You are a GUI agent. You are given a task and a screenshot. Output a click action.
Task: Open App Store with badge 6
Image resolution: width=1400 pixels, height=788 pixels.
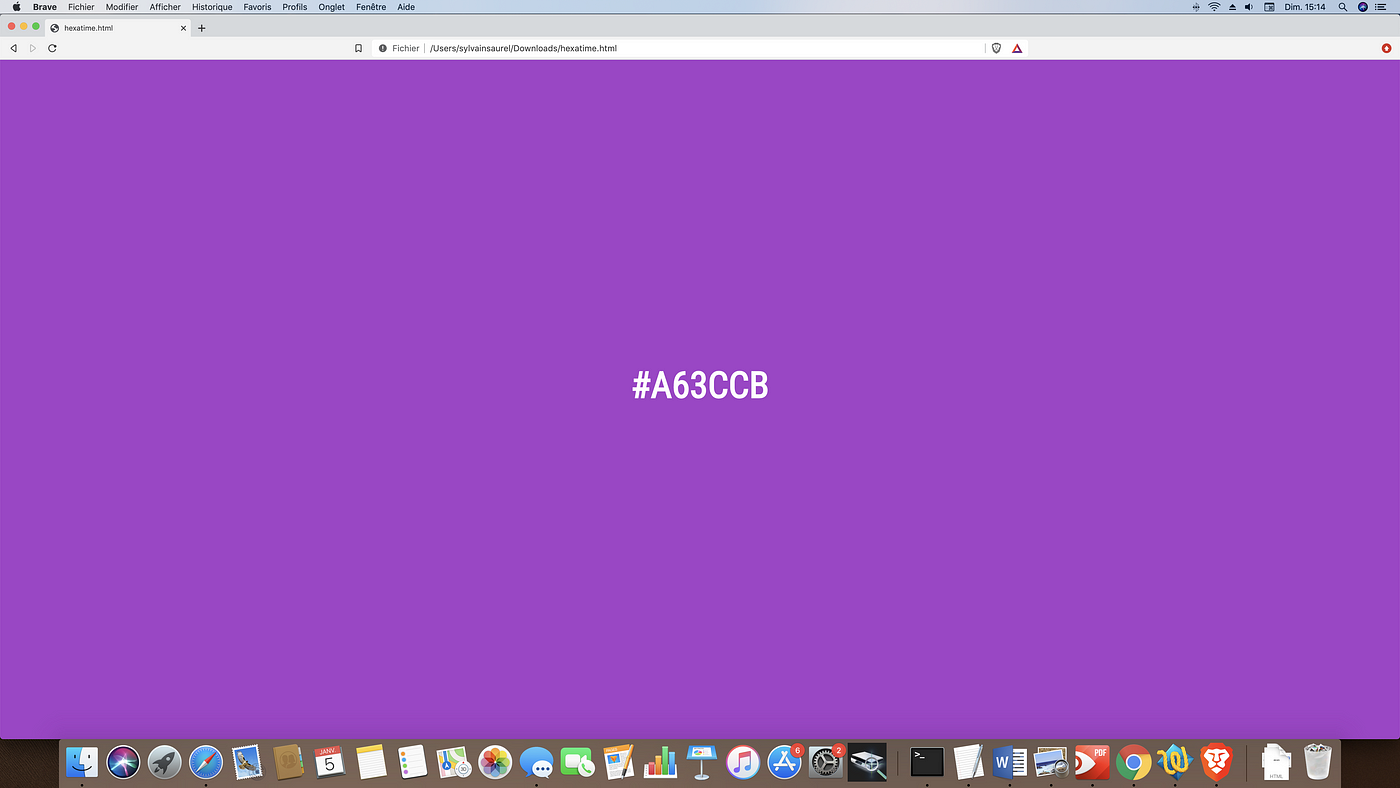click(785, 763)
